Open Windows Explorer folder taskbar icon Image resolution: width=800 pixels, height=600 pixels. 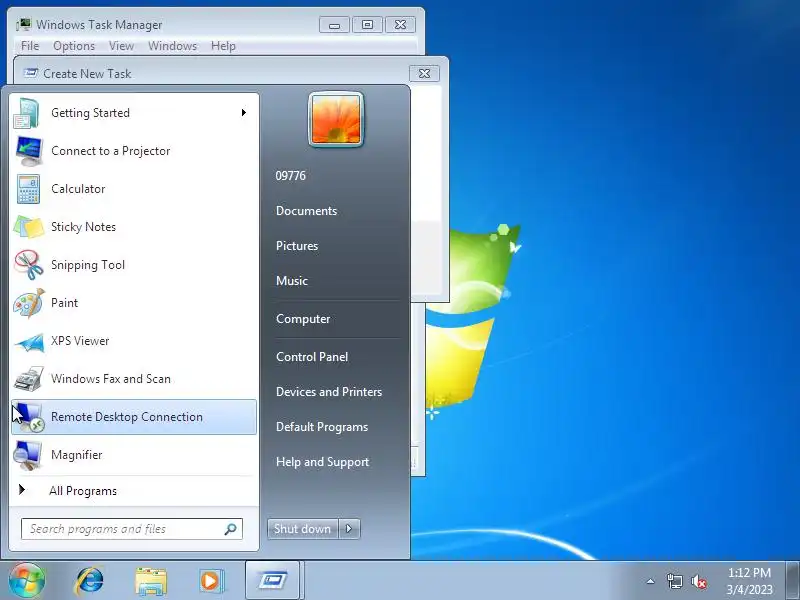(151, 581)
